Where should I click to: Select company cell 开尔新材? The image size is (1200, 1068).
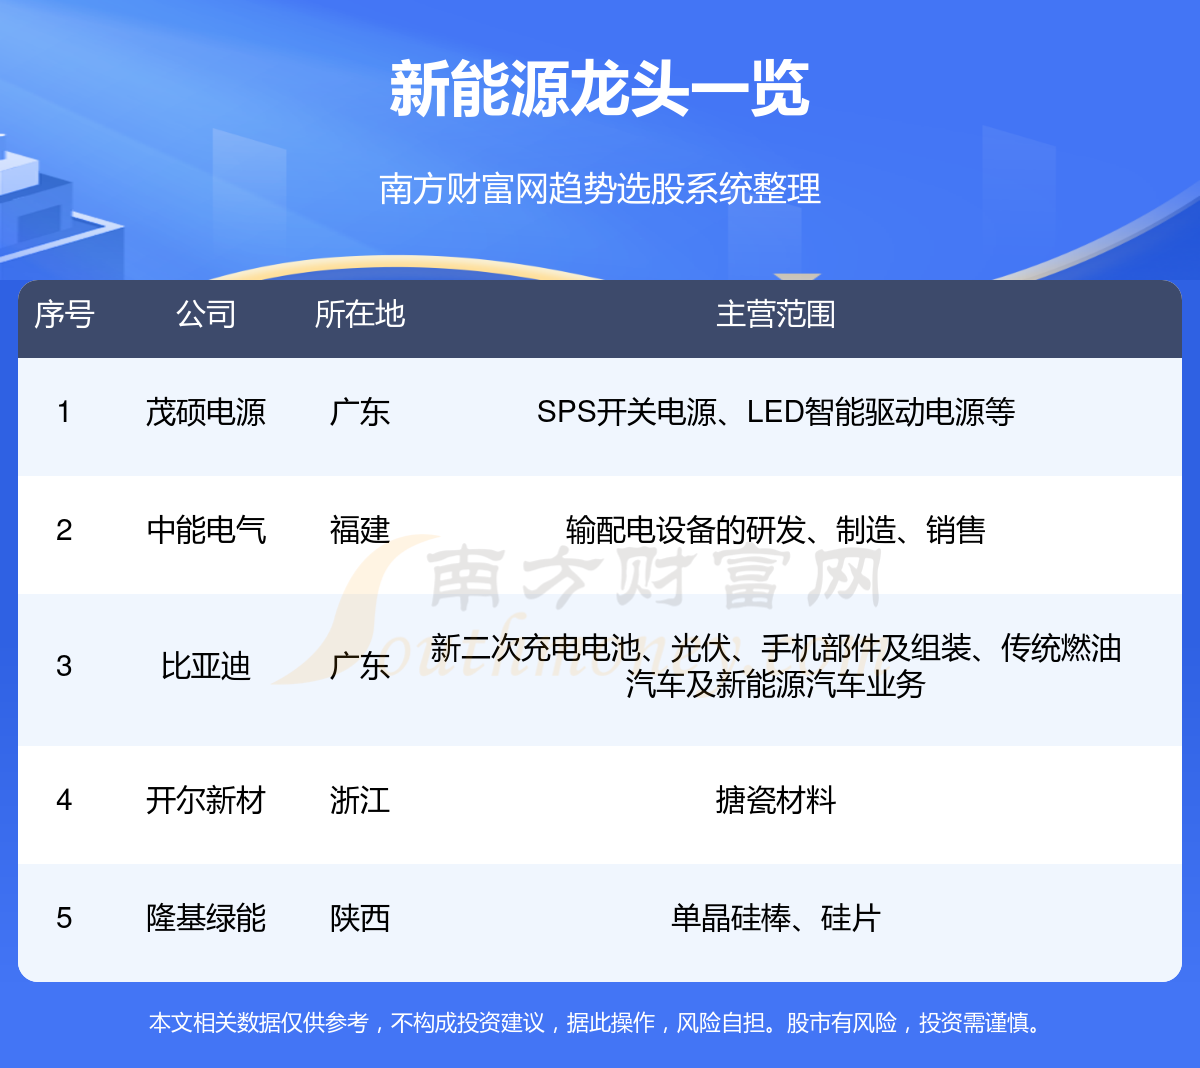pyautogui.click(x=206, y=800)
